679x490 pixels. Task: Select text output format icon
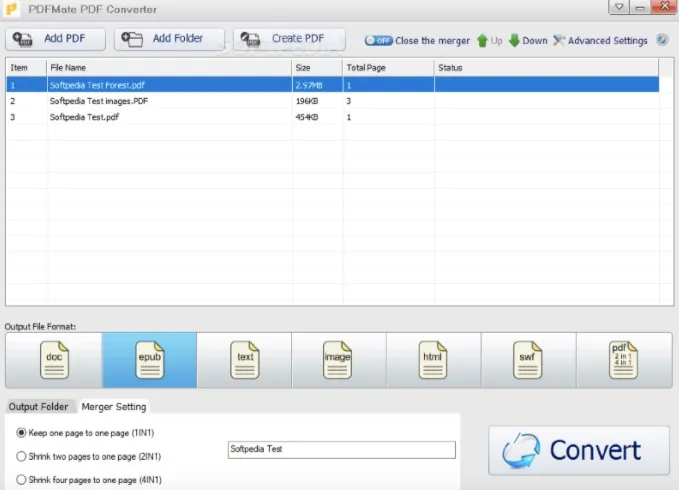(245, 360)
